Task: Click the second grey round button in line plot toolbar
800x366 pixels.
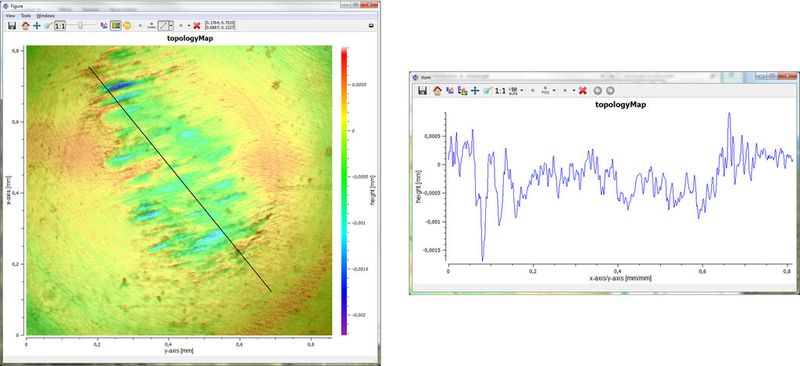Action: (x=610, y=90)
